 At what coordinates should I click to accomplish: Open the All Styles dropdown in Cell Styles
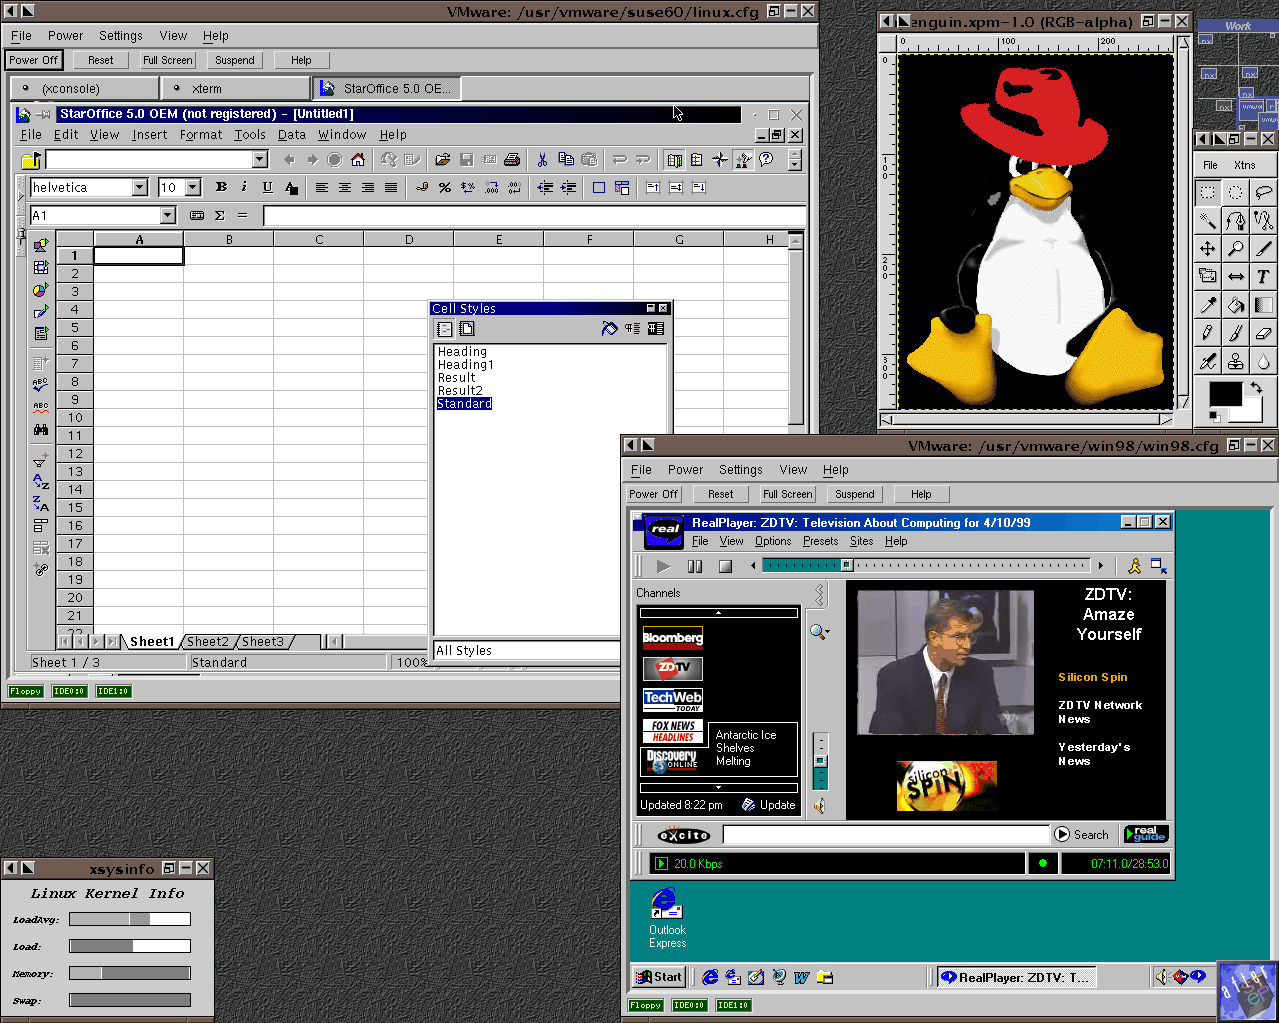pos(527,651)
